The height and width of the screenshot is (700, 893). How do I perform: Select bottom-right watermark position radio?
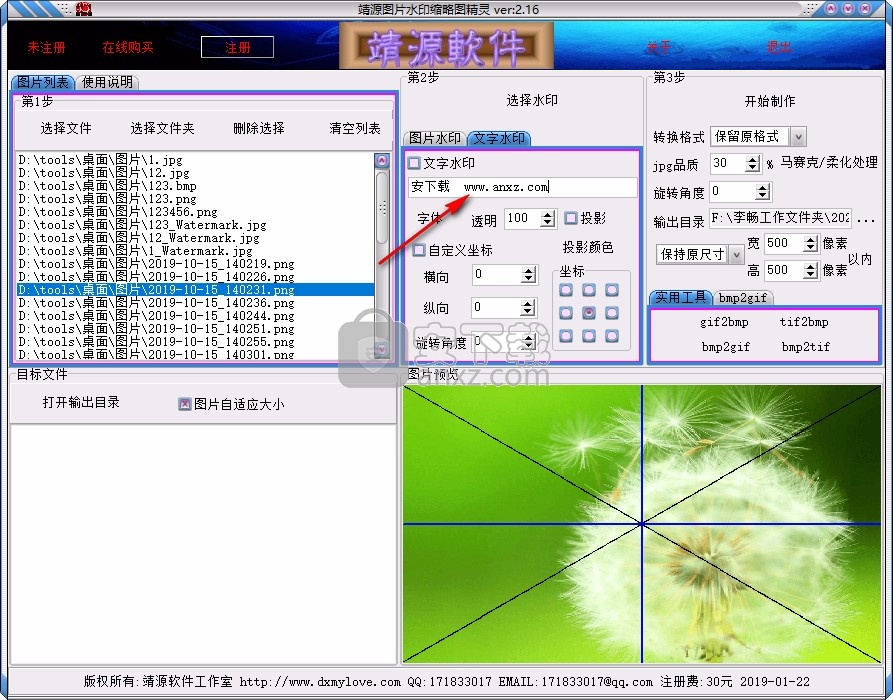point(612,335)
